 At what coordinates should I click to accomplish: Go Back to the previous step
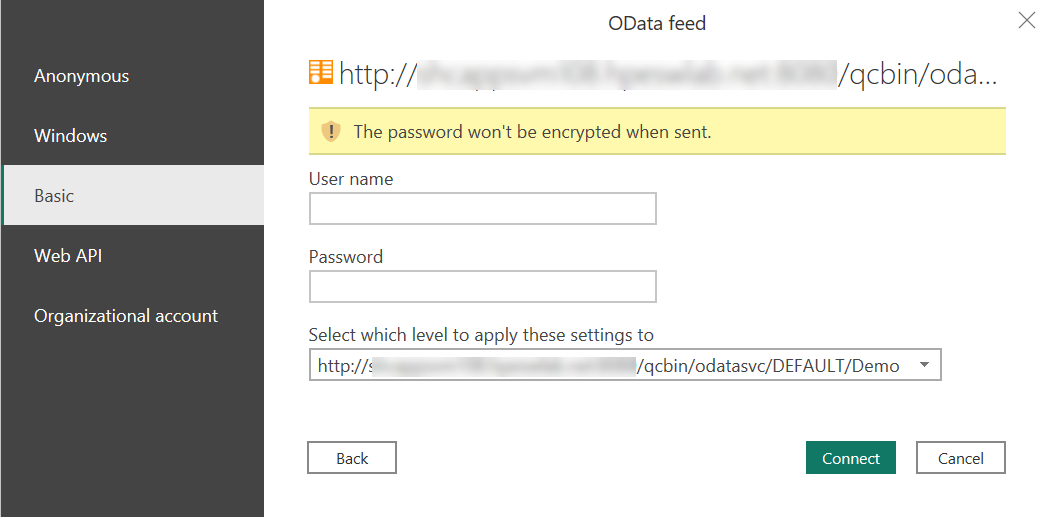click(x=352, y=458)
